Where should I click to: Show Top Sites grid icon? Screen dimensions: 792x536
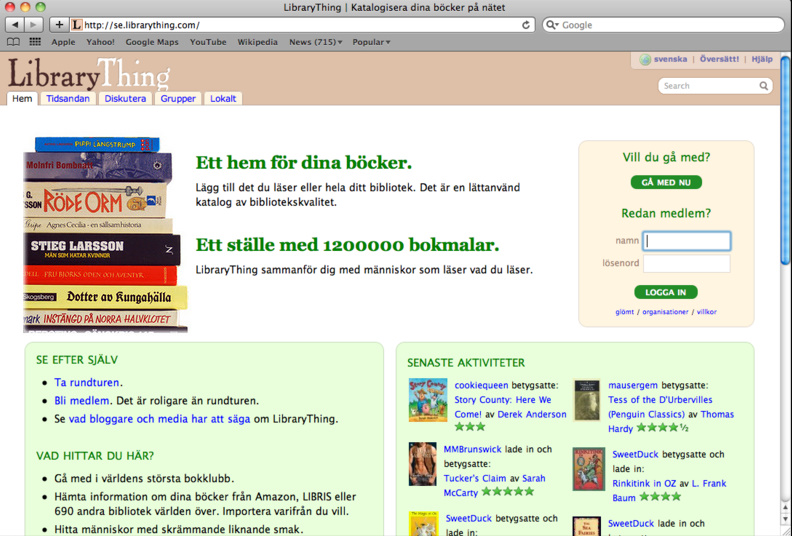click(x=35, y=42)
